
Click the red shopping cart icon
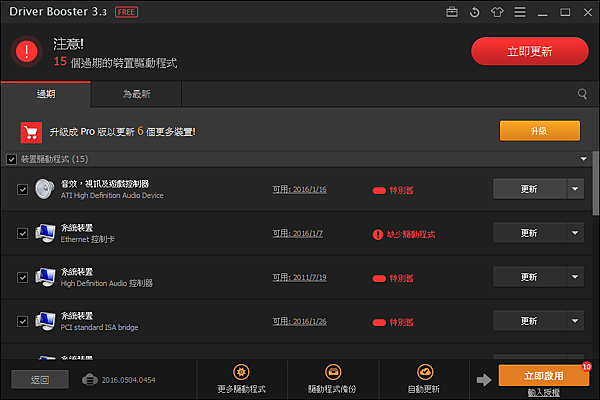[31, 132]
